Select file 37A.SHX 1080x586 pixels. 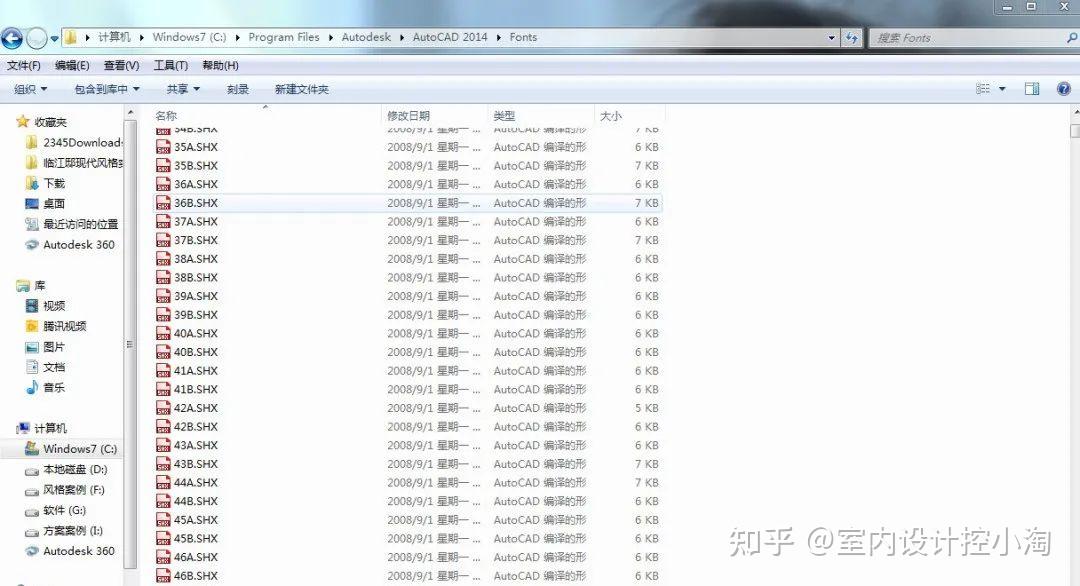(196, 221)
